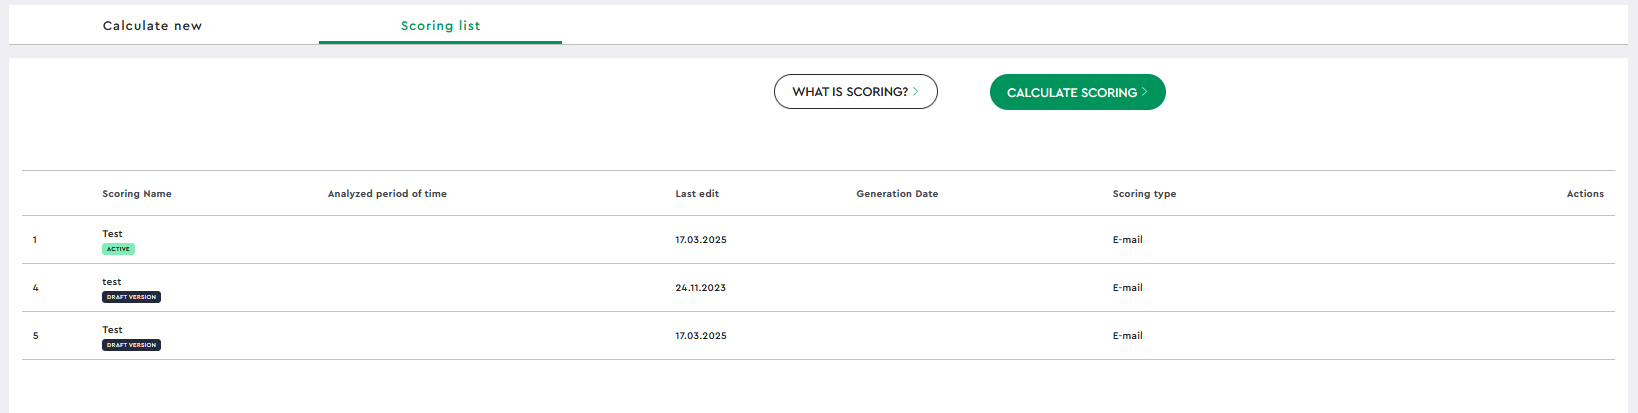Image resolution: width=1638 pixels, height=413 pixels.
Task: Click the green Calculate Scoring button
Action: pyautogui.click(x=1077, y=92)
